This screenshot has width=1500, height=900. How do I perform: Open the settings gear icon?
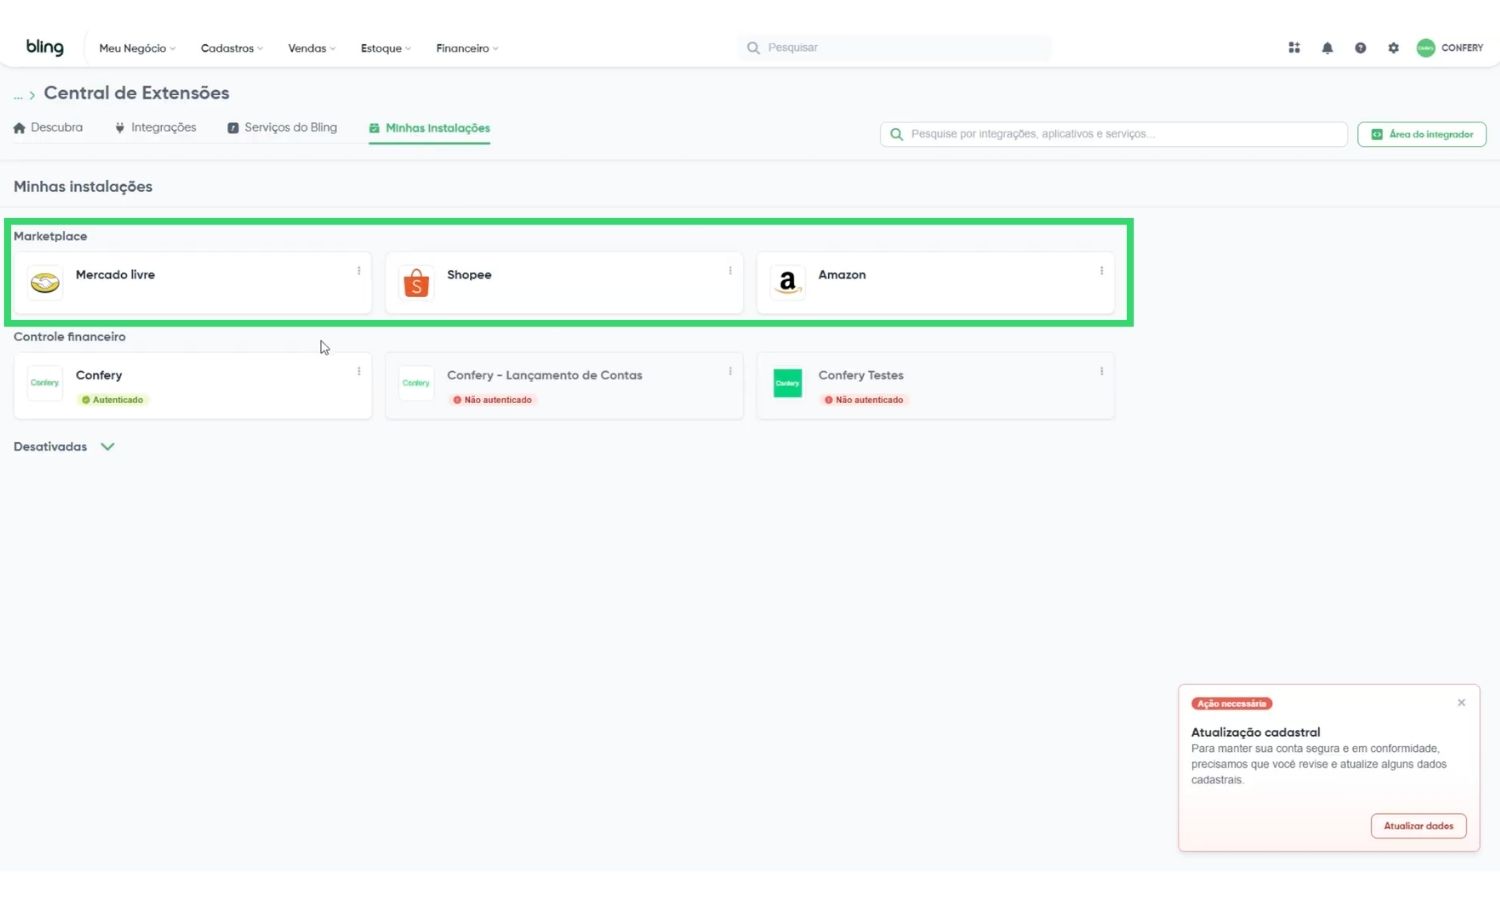[x=1393, y=48]
